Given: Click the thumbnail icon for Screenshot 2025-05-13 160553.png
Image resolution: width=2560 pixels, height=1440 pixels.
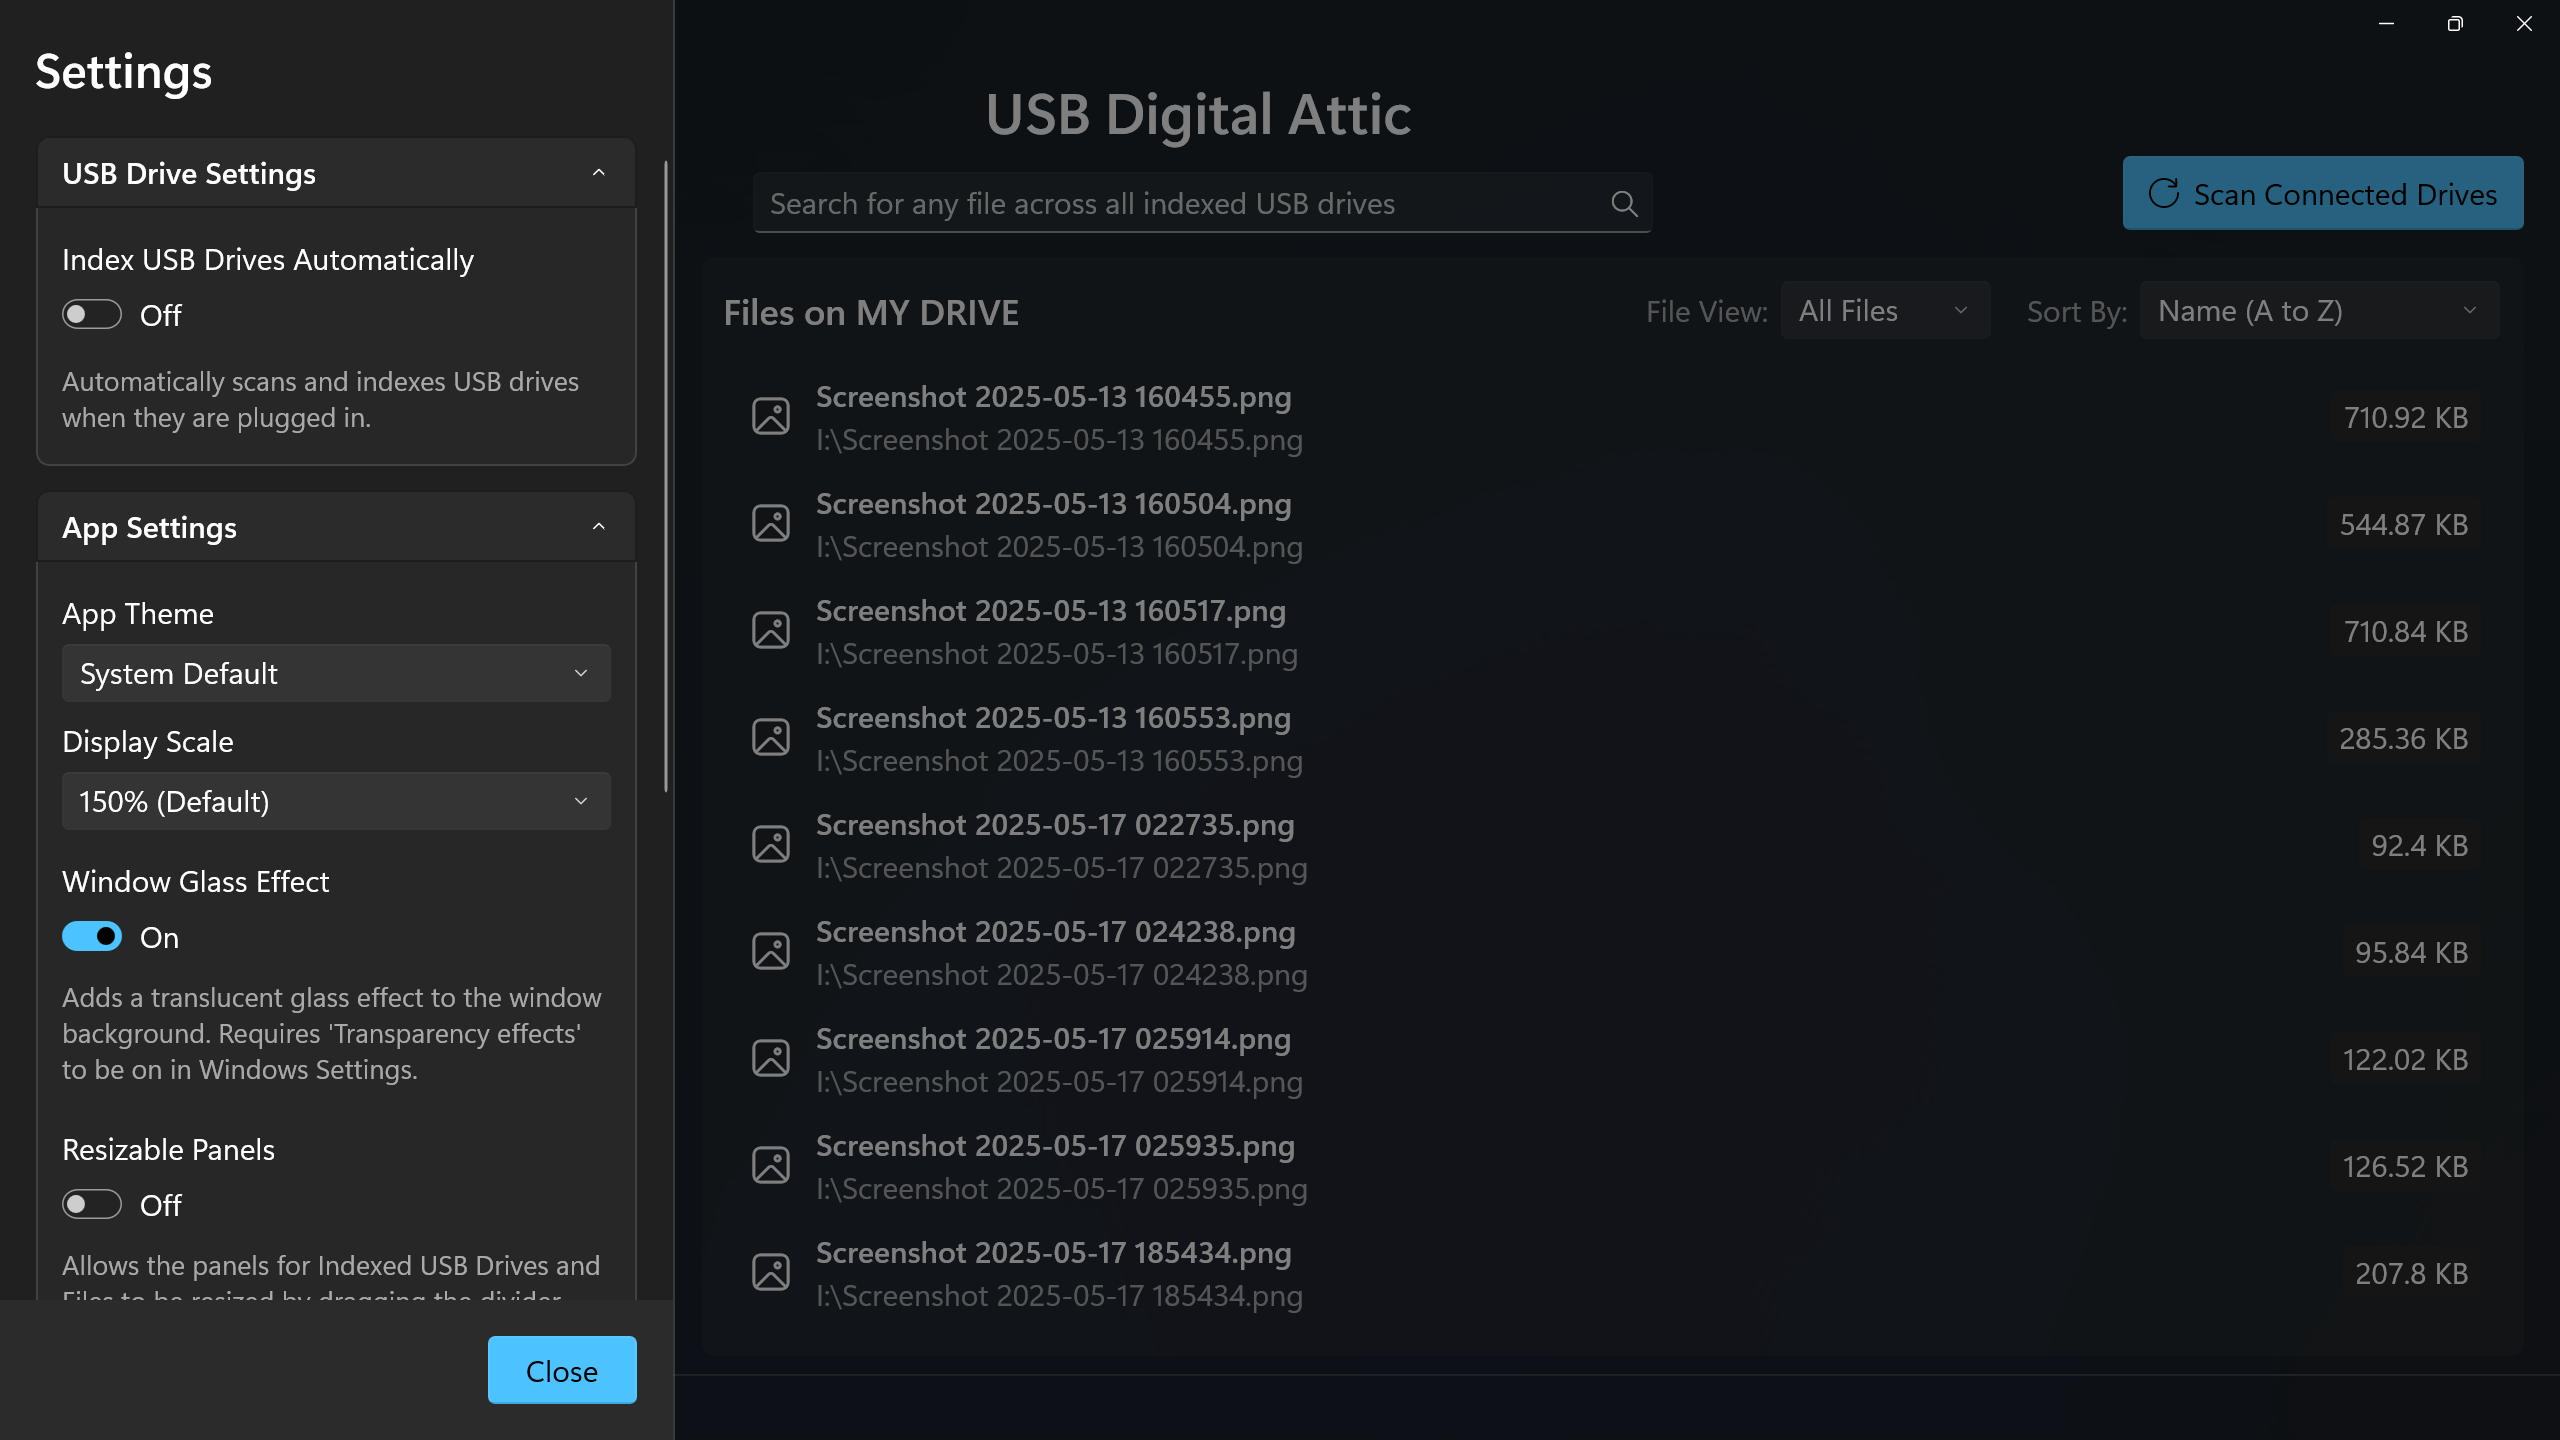Looking at the screenshot, I should [771, 736].
